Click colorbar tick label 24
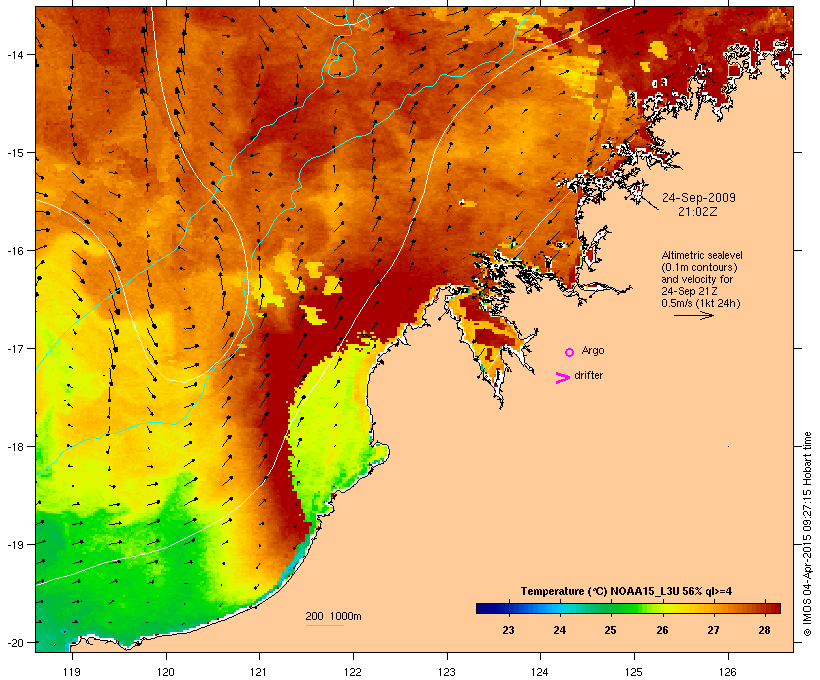This screenshot has width=820, height=680. pyautogui.click(x=560, y=630)
